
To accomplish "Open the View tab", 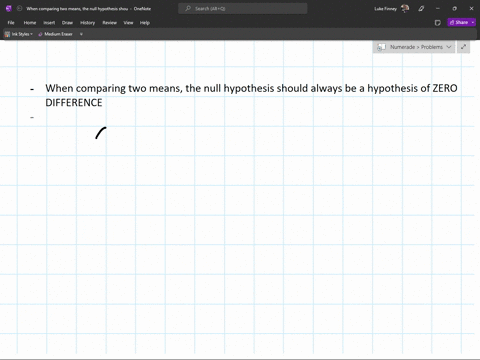I will click(x=128, y=23).
